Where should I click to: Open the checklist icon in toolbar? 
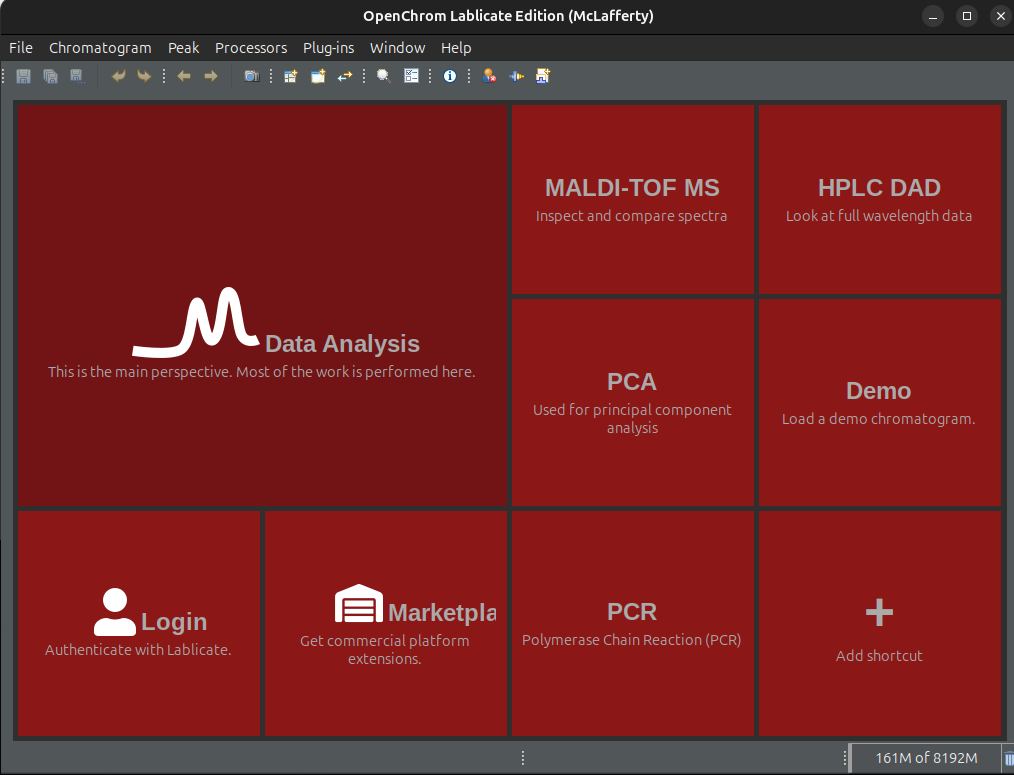tap(411, 76)
